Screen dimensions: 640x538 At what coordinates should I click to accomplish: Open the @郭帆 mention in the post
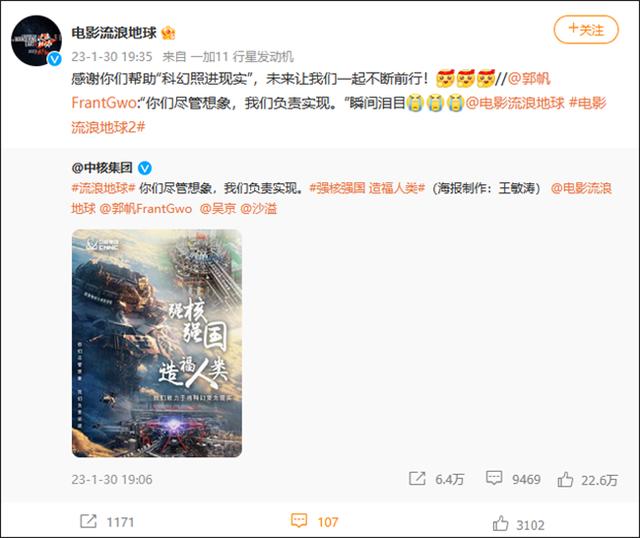[529, 78]
